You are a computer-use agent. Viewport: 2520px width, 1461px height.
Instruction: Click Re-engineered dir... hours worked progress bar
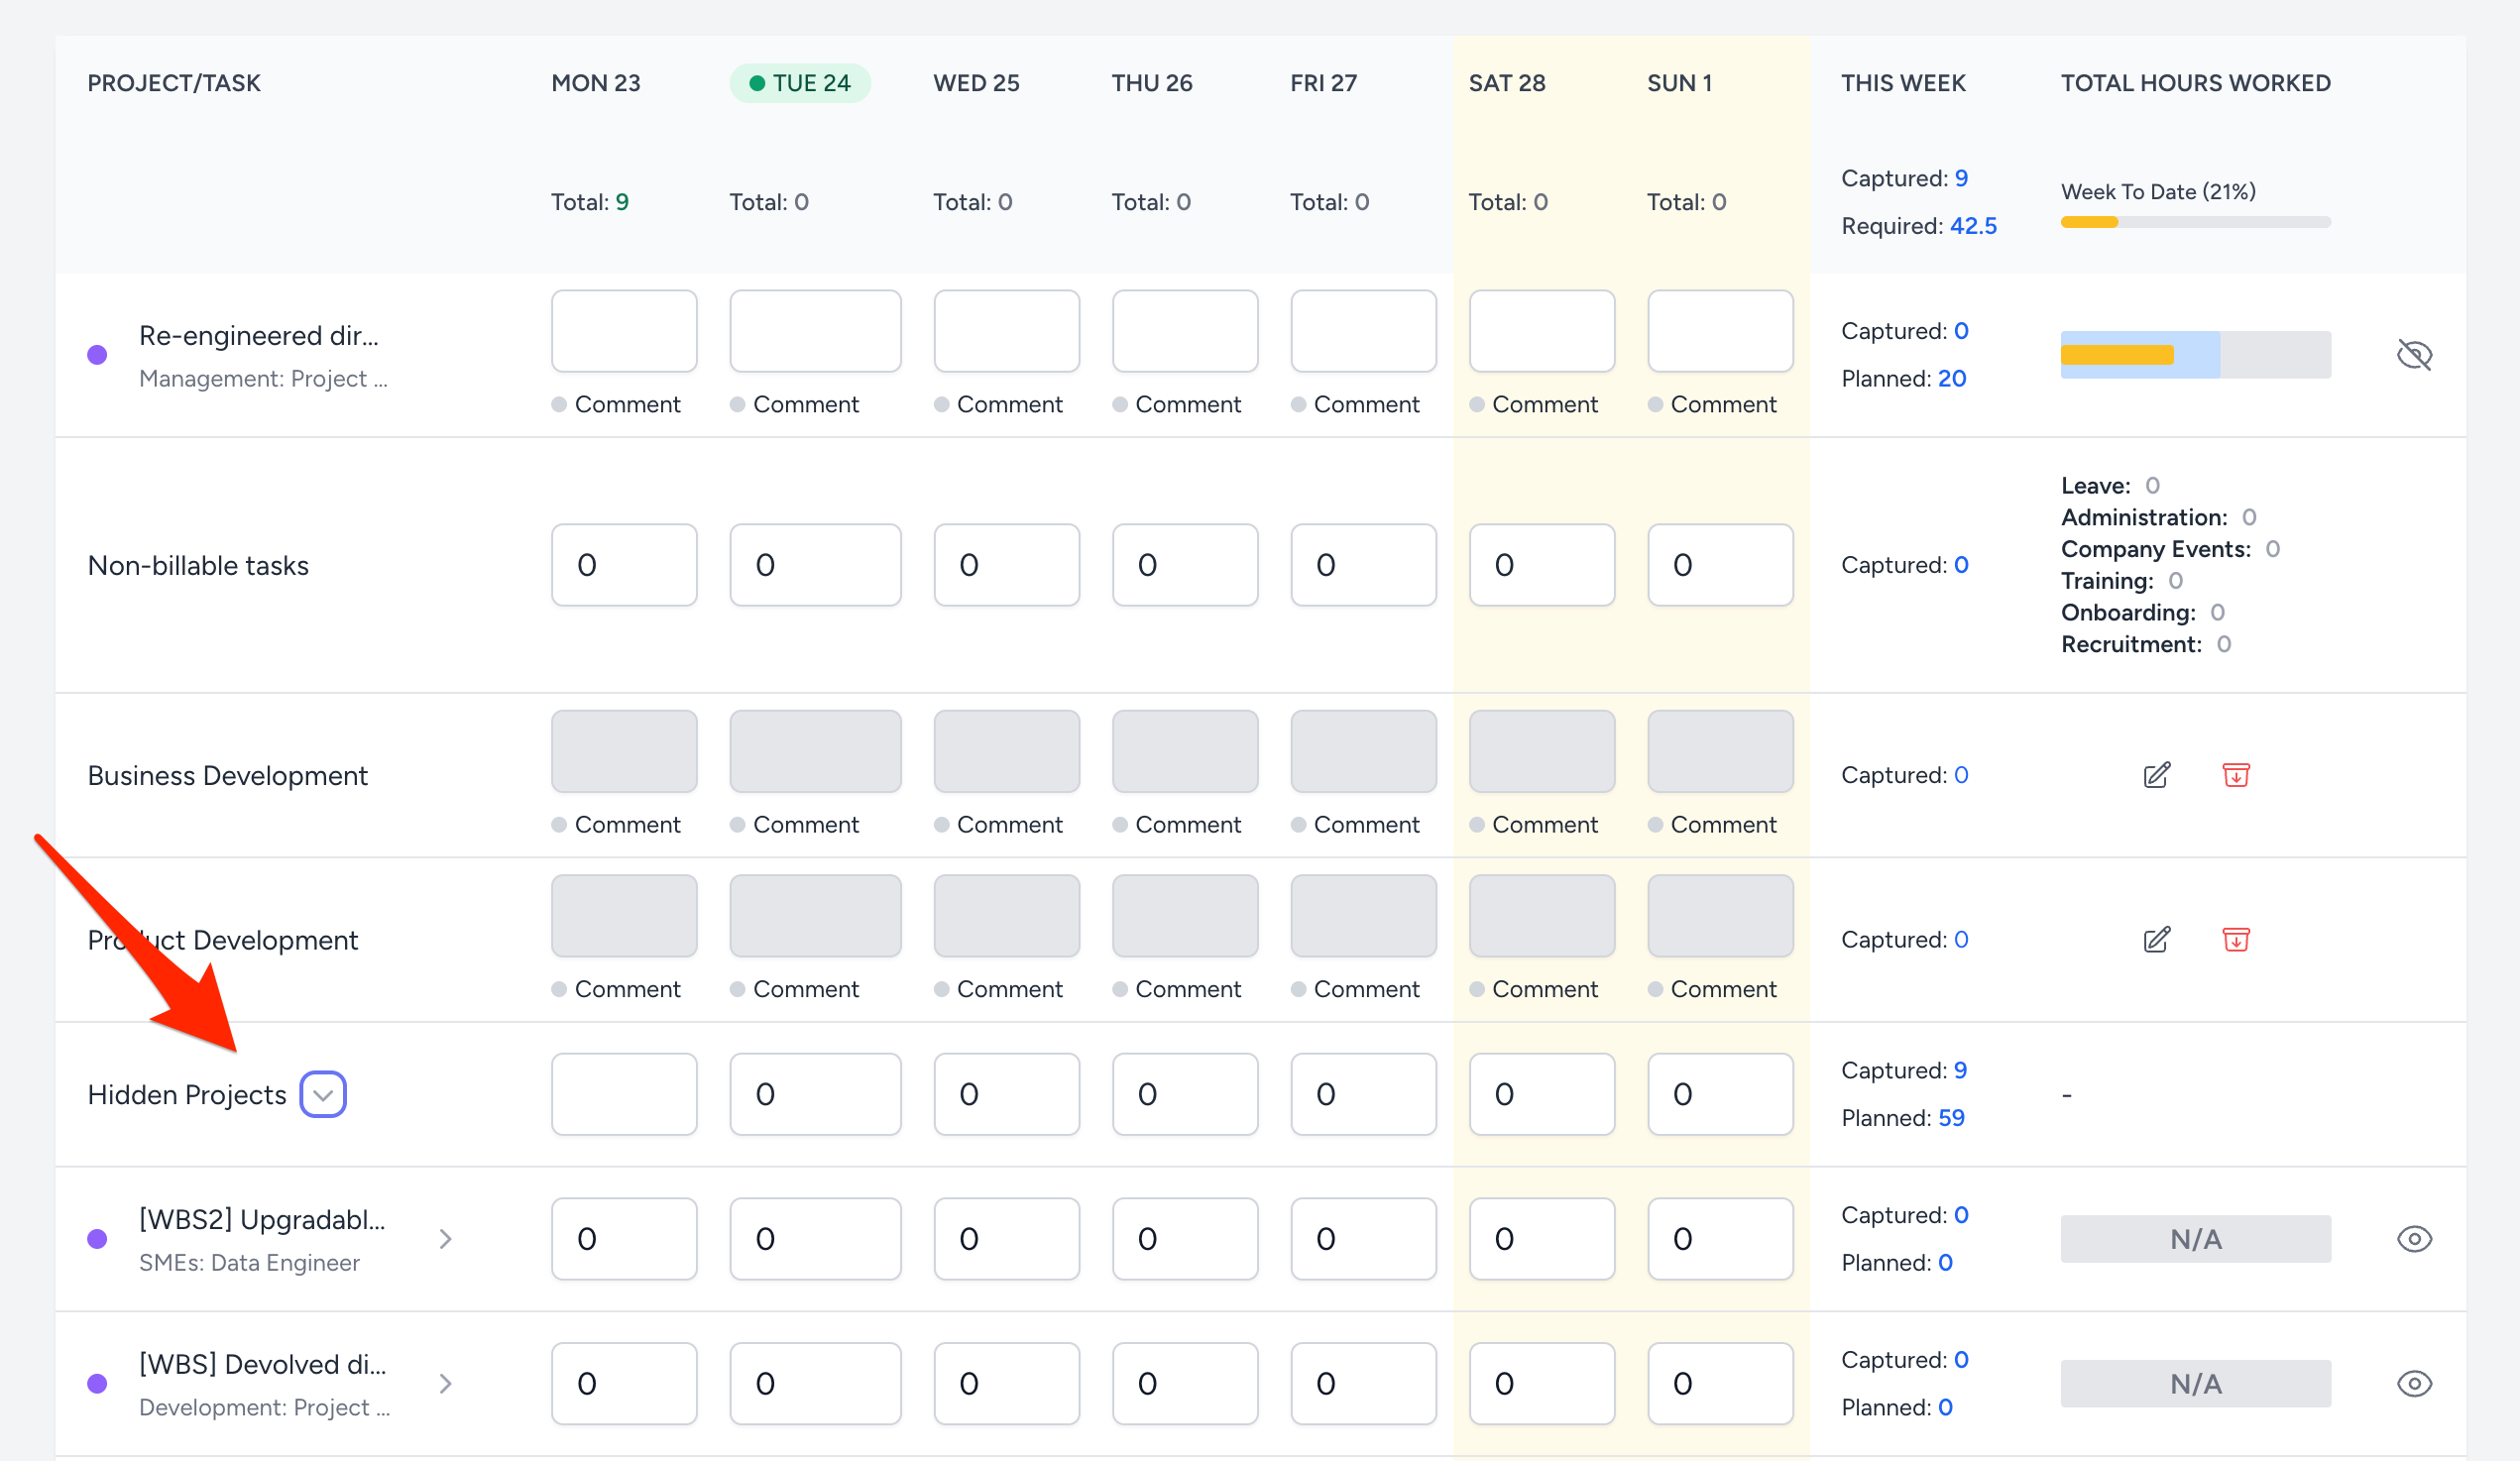click(x=2195, y=354)
